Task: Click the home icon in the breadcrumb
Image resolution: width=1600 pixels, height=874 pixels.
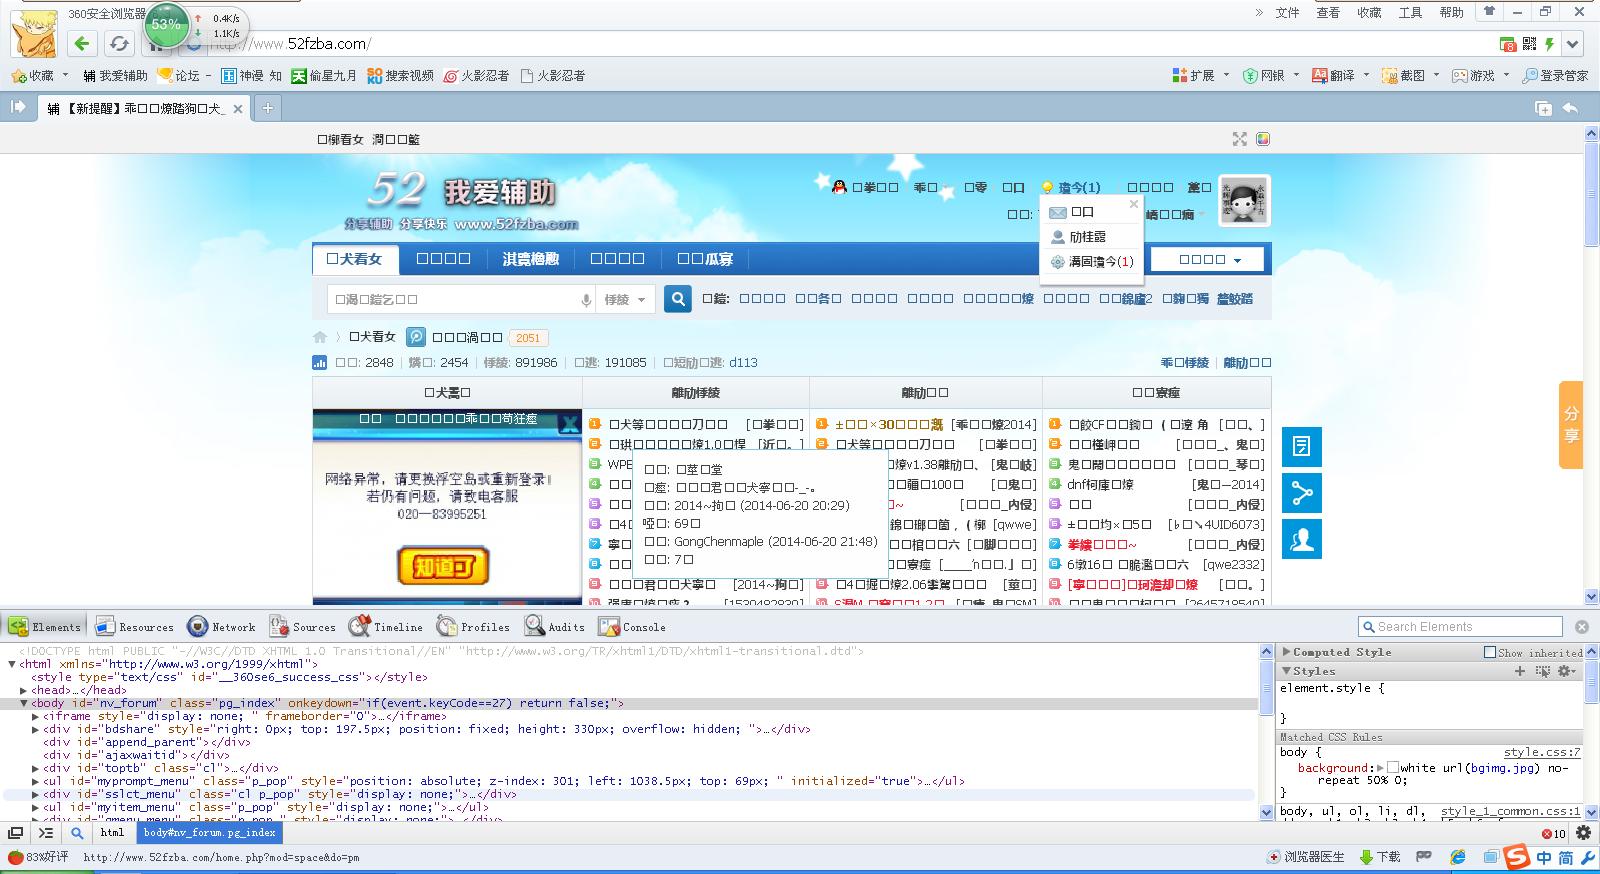Action: [x=320, y=337]
